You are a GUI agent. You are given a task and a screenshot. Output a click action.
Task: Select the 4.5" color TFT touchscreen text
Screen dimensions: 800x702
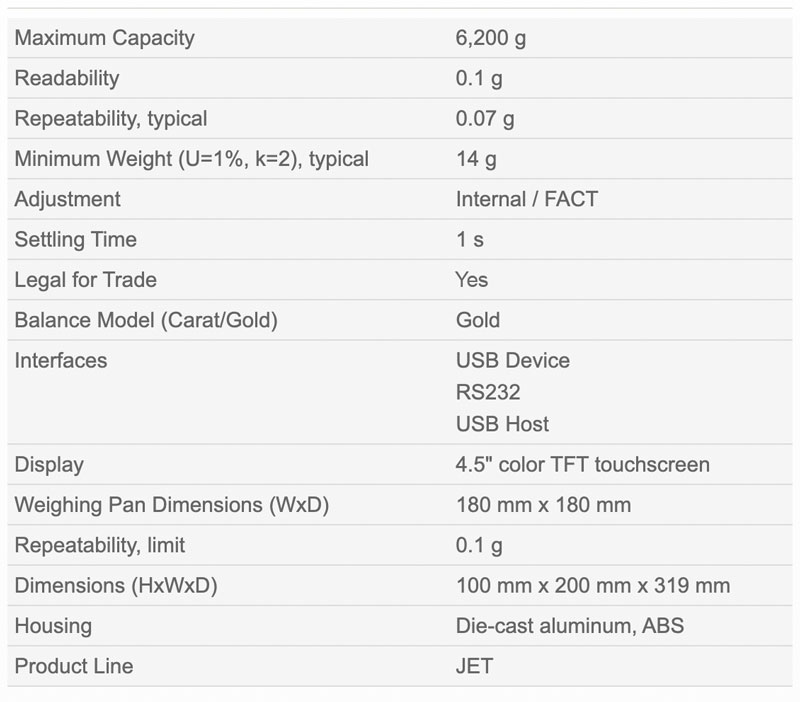(583, 465)
